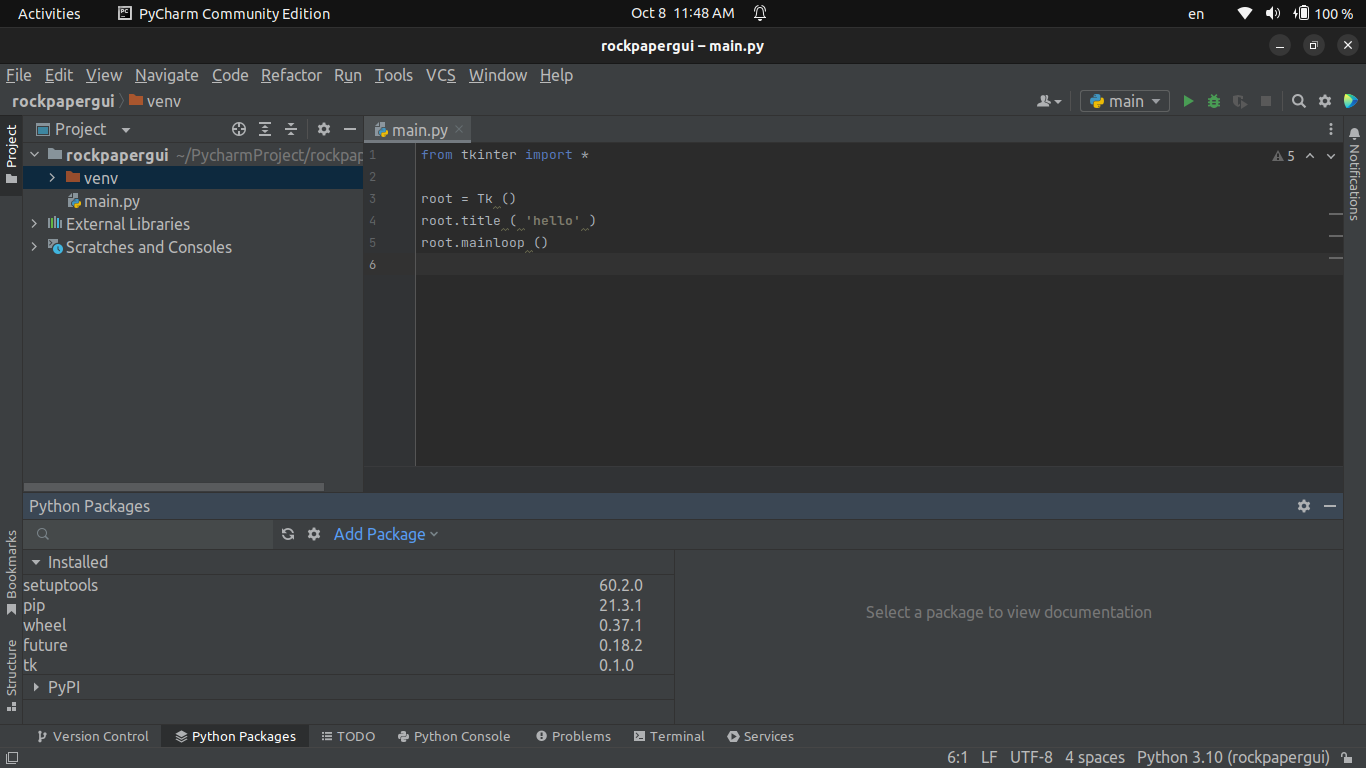Screen dimensions: 1366x768
Task: Open the Version Control tab
Action: click(92, 736)
